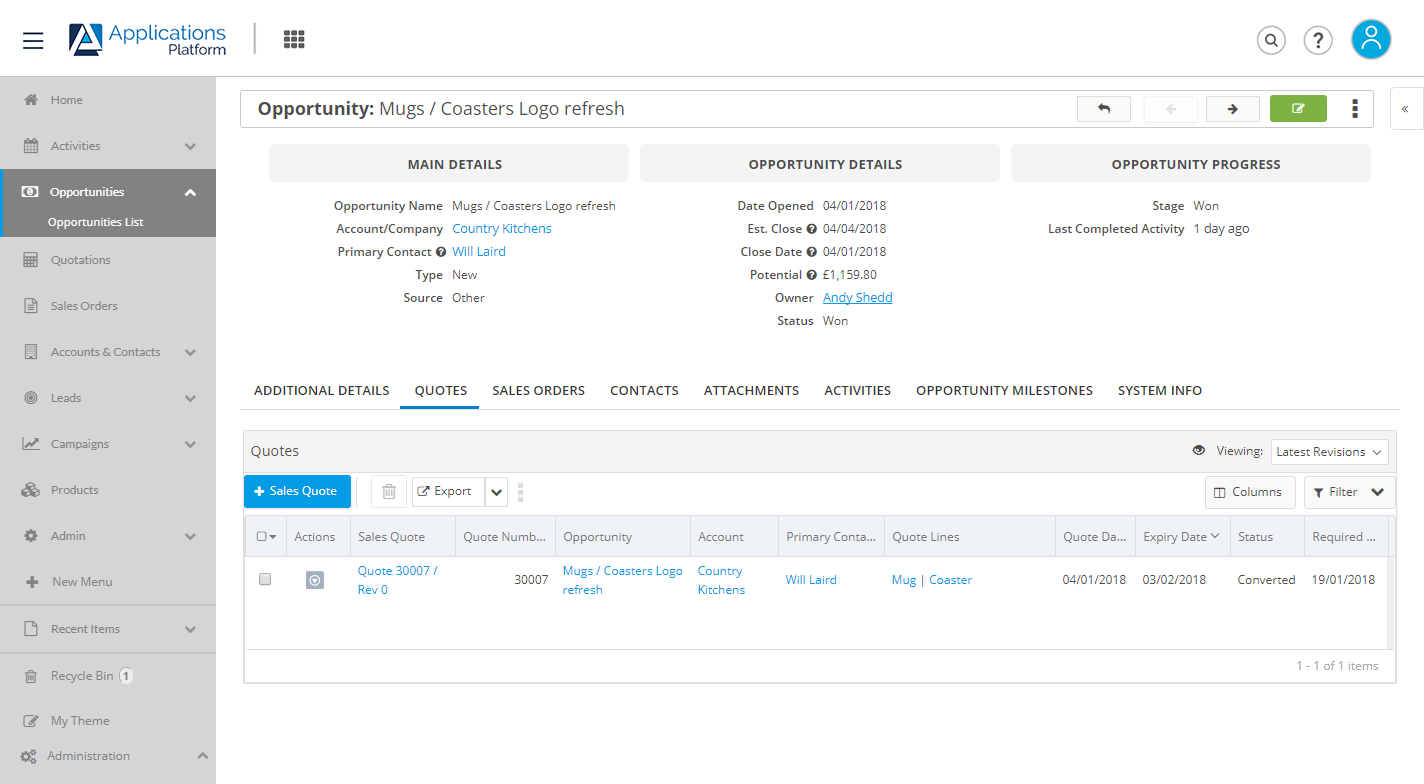1424x784 pixels.
Task: Click the Home sidebar icon
Action: pyautogui.click(x=31, y=100)
